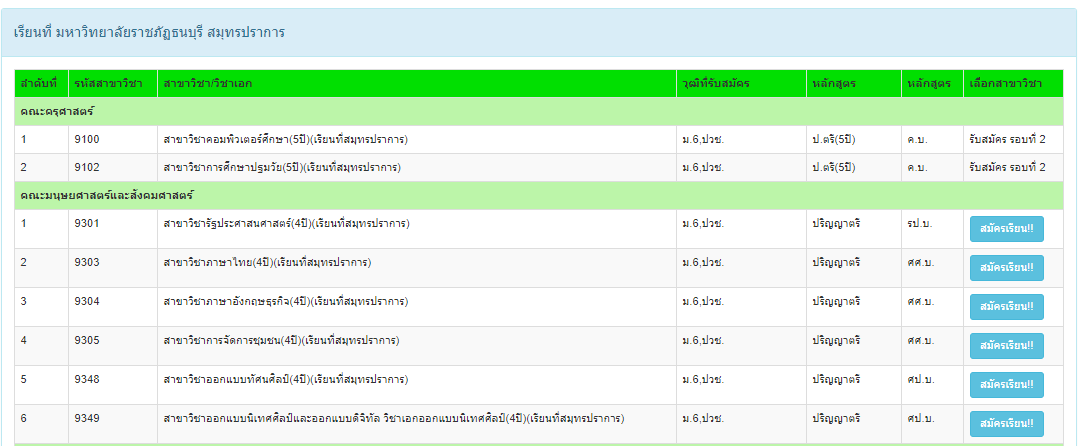Click รับสมัคร รอบที่ 2 in row 9100
Image resolution: width=1080 pixels, height=446 pixels.
point(1007,140)
